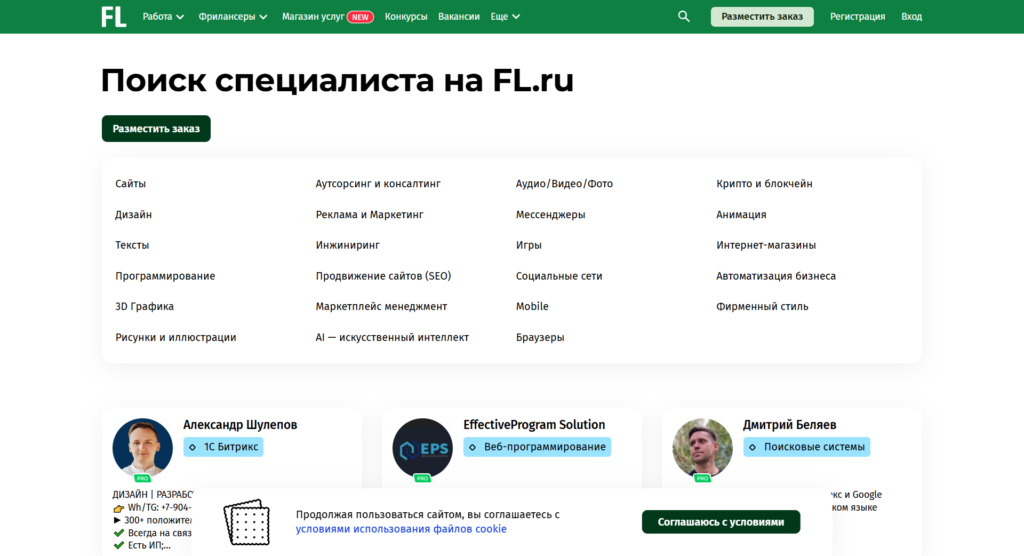Select the 3D Графика category
The height and width of the screenshot is (556, 1024).
click(144, 306)
